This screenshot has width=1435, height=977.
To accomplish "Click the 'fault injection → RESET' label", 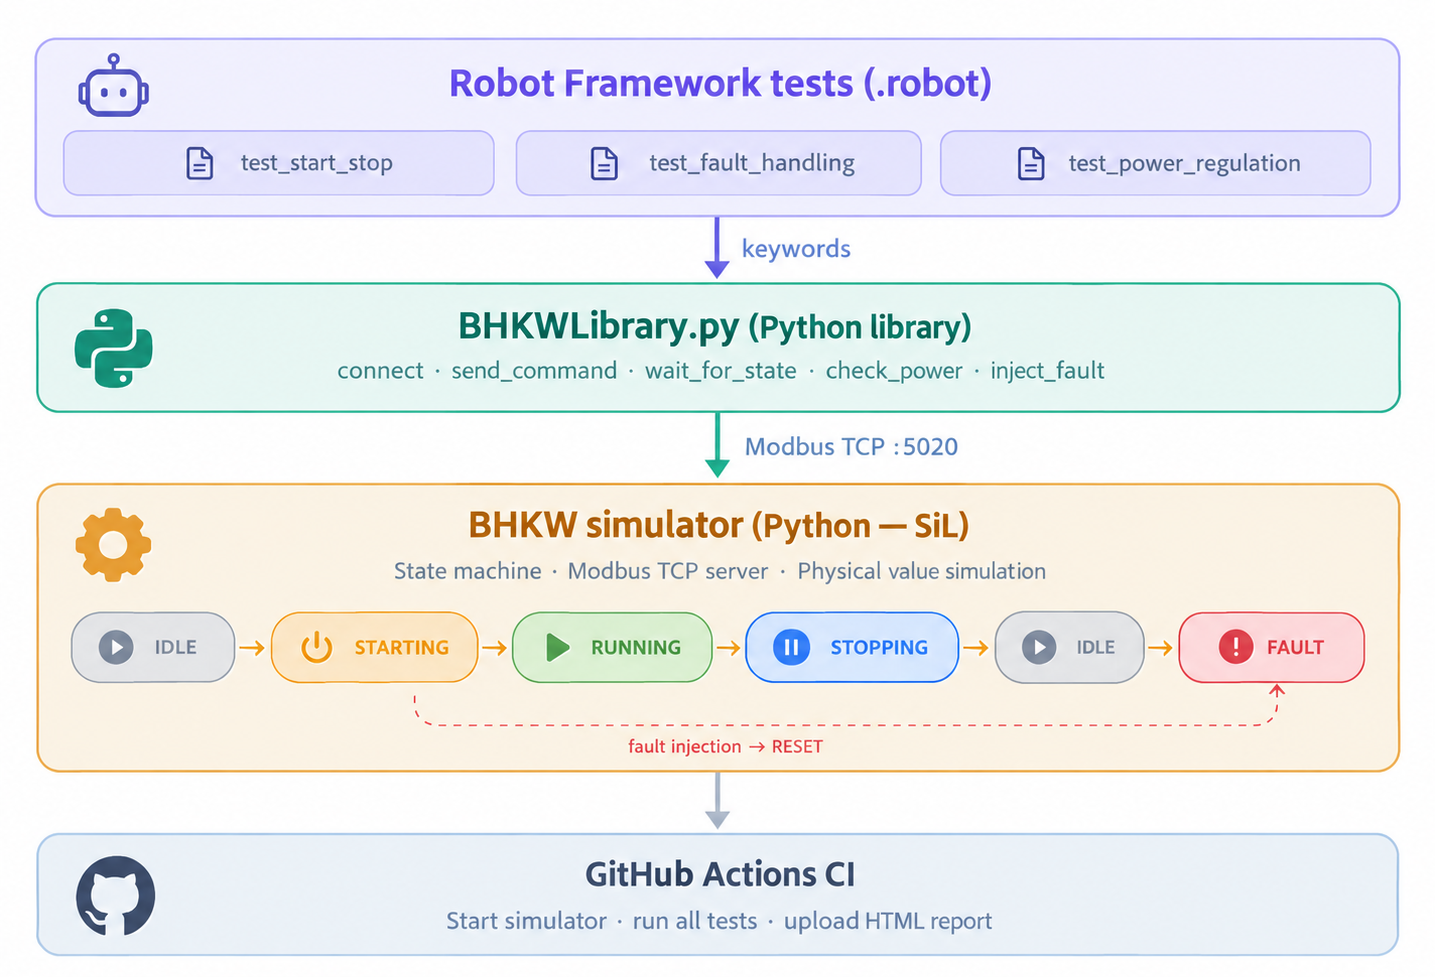I will coord(725,747).
